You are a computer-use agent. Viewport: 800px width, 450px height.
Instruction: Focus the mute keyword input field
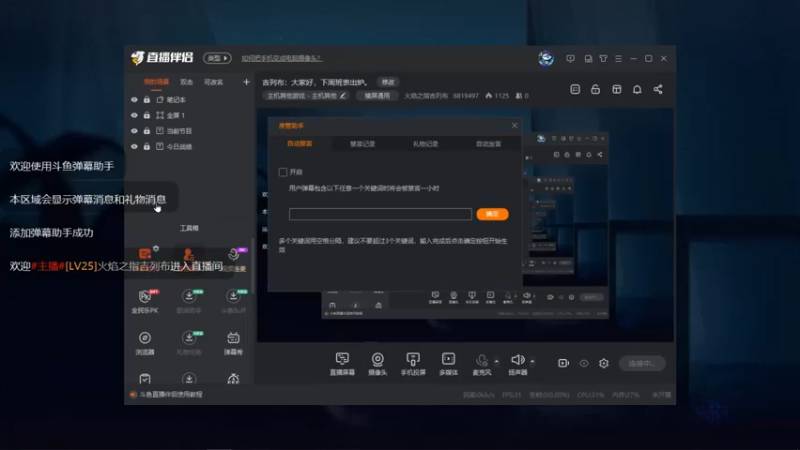pos(380,214)
